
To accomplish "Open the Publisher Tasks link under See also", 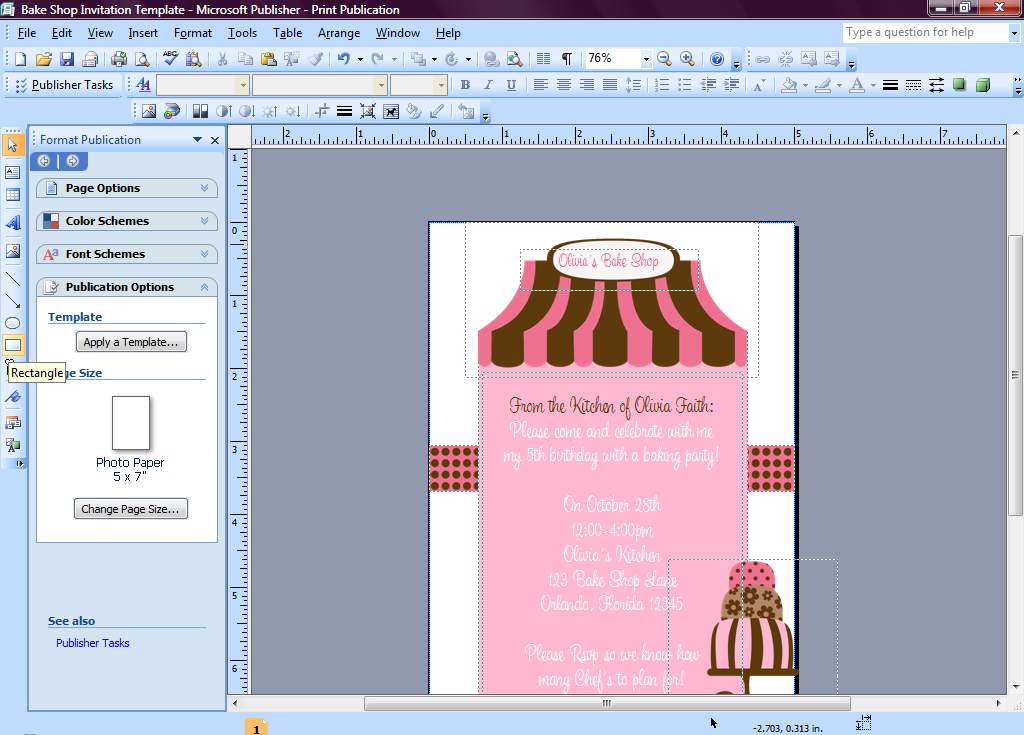I will tap(93, 643).
